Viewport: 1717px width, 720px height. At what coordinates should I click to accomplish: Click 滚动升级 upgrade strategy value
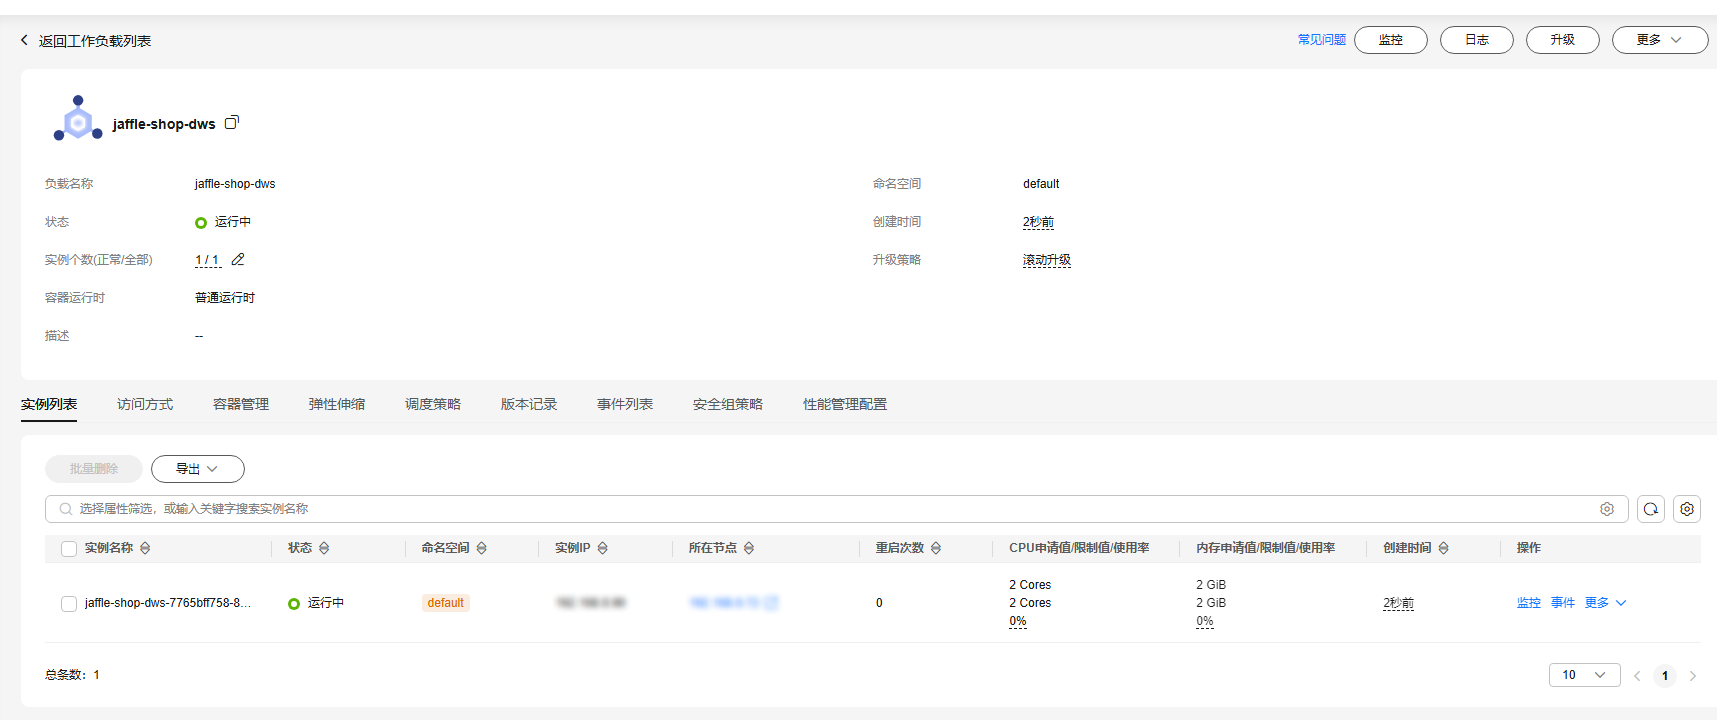point(1047,260)
